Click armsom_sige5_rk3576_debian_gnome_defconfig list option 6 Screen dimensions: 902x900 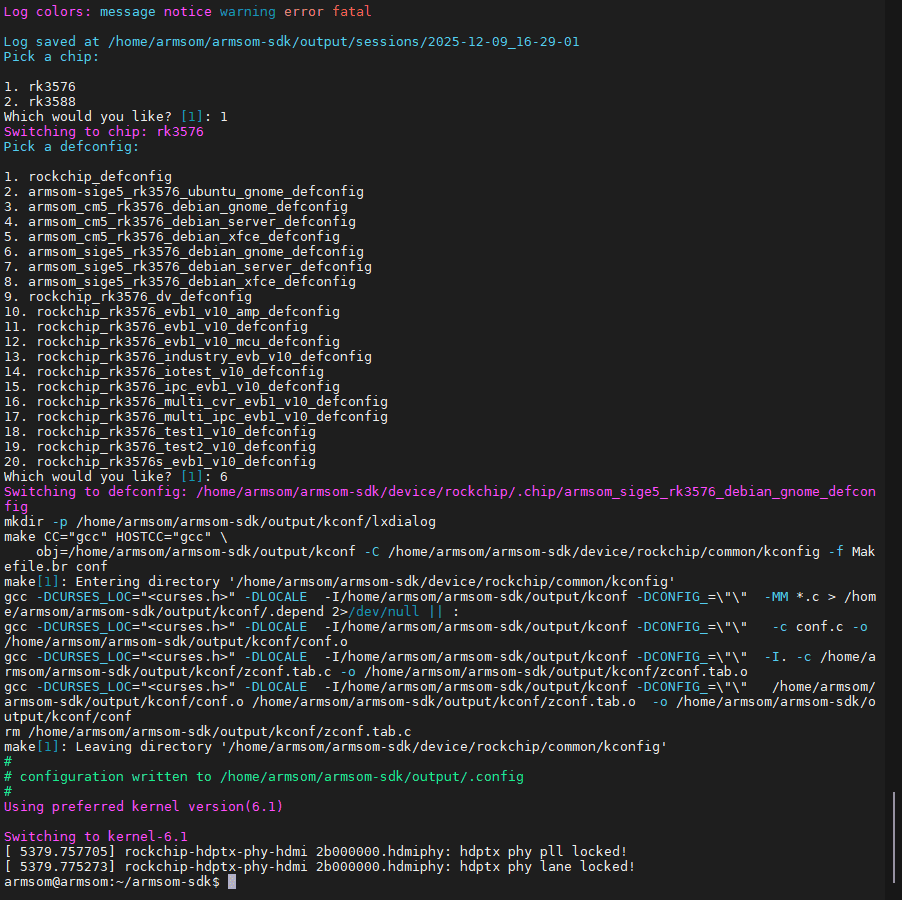point(196,252)
